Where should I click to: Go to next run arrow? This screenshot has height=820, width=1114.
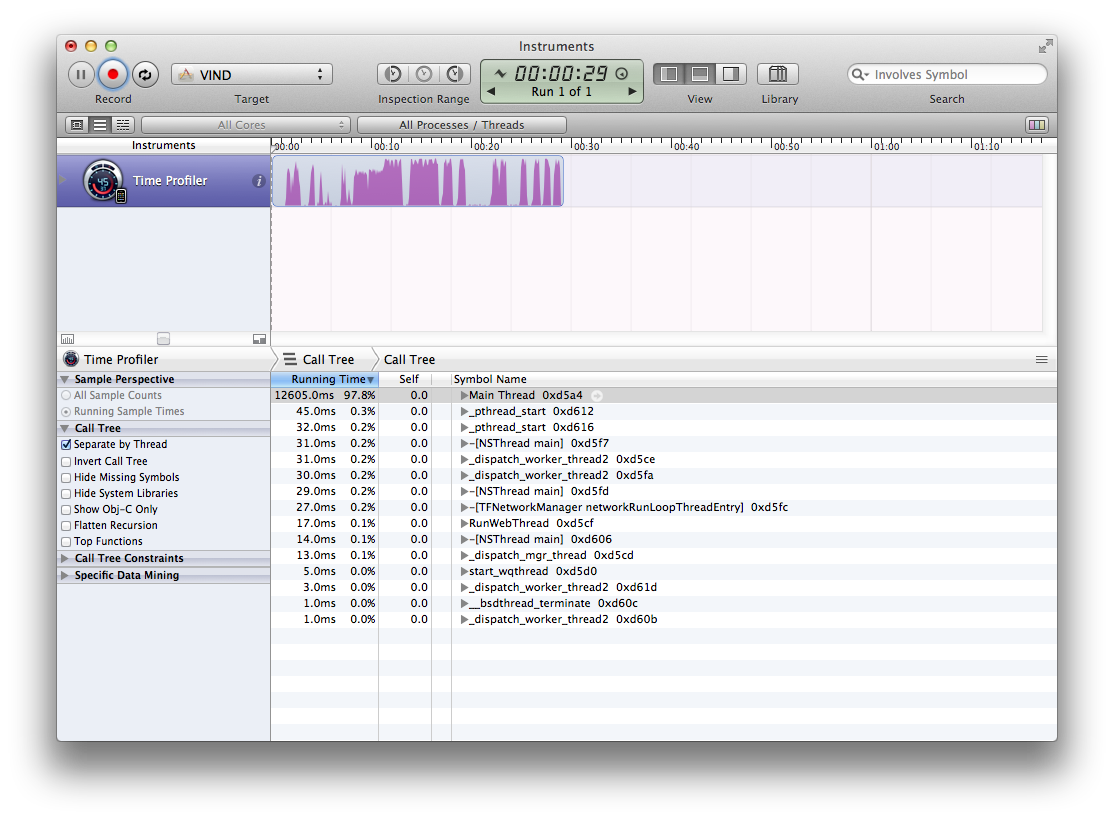point(632,91)
